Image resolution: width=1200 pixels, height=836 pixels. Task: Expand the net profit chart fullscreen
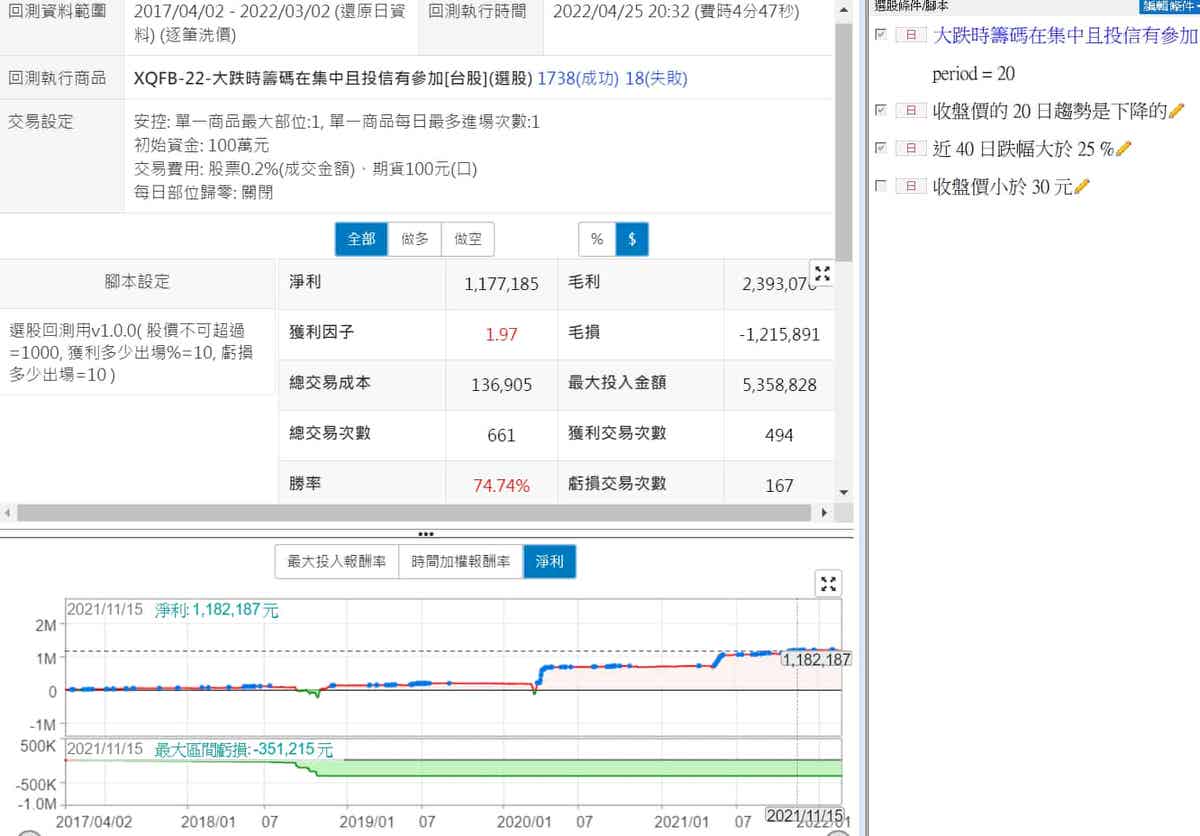tap(828, 584)
